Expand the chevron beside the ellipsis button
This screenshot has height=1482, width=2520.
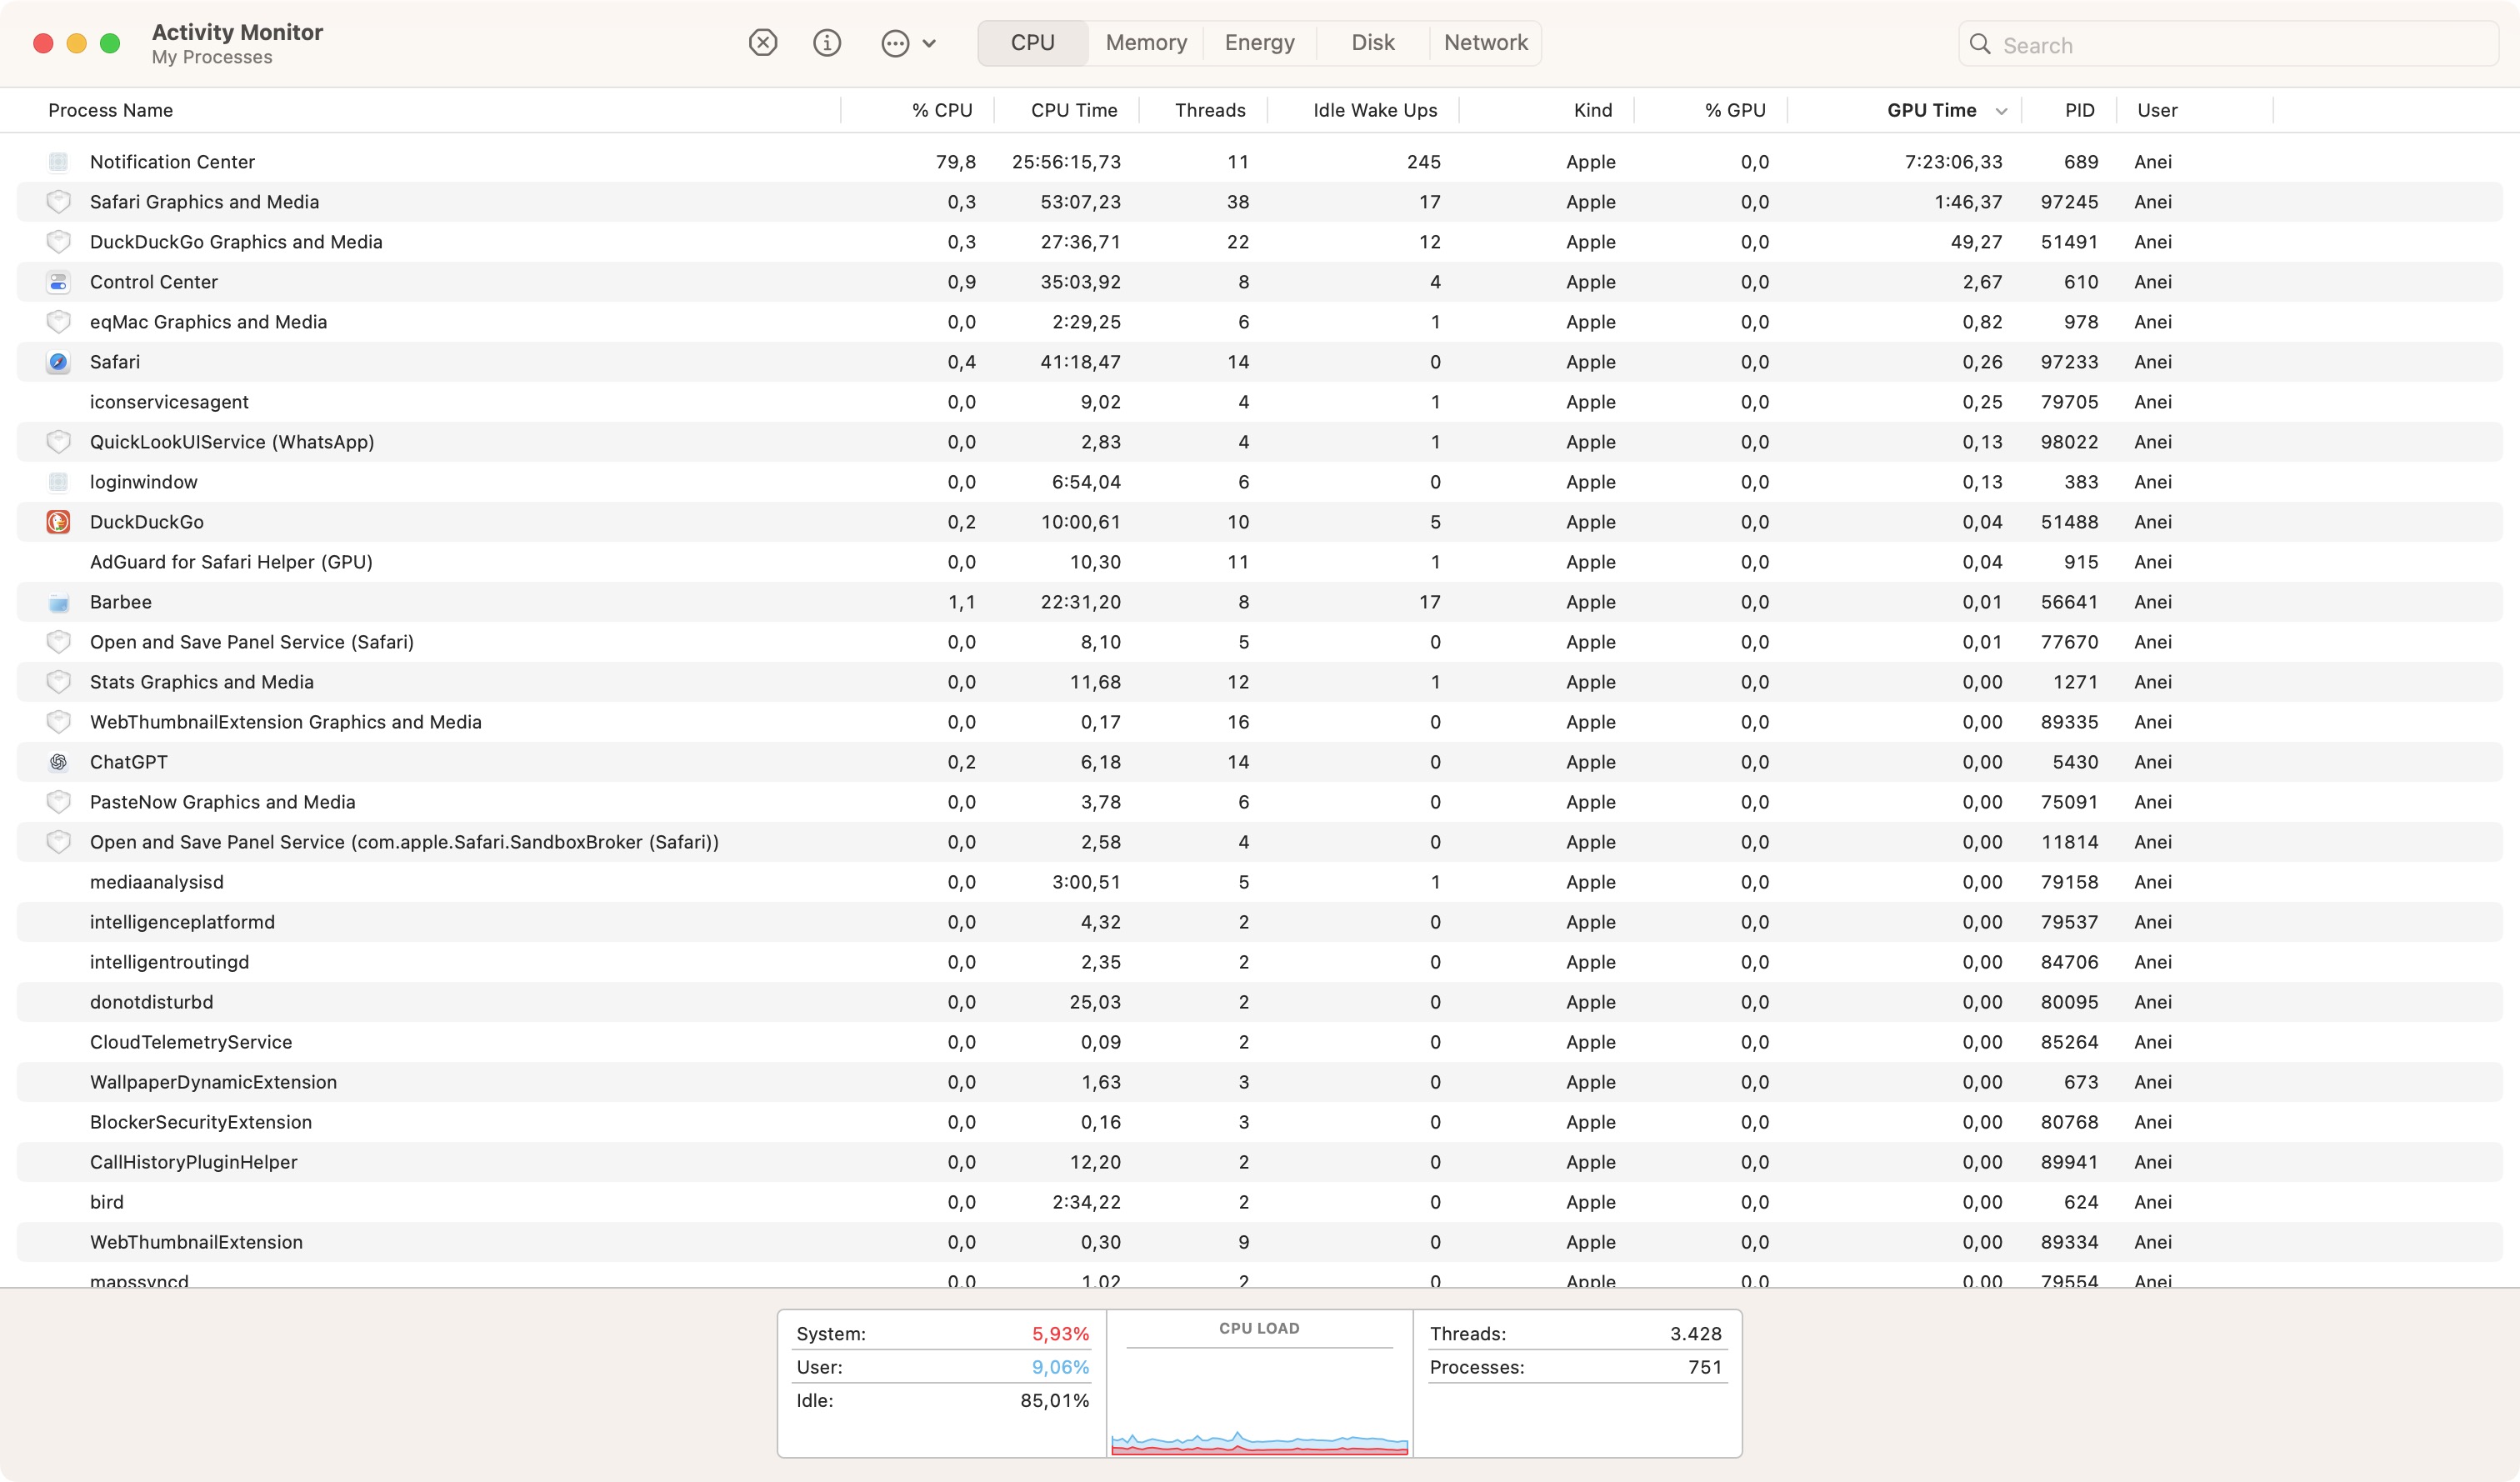(x=929, y=43)
